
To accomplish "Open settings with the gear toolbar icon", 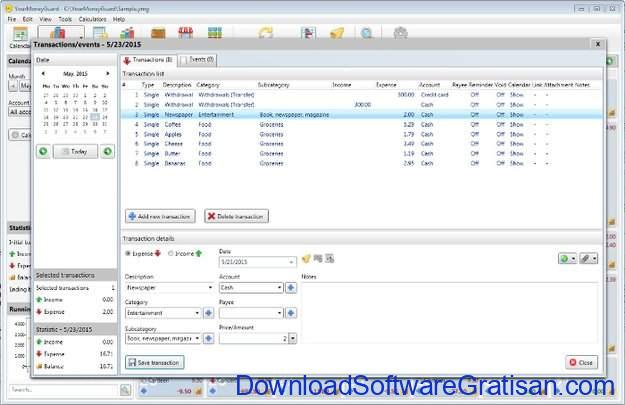I will pos(400,33).
